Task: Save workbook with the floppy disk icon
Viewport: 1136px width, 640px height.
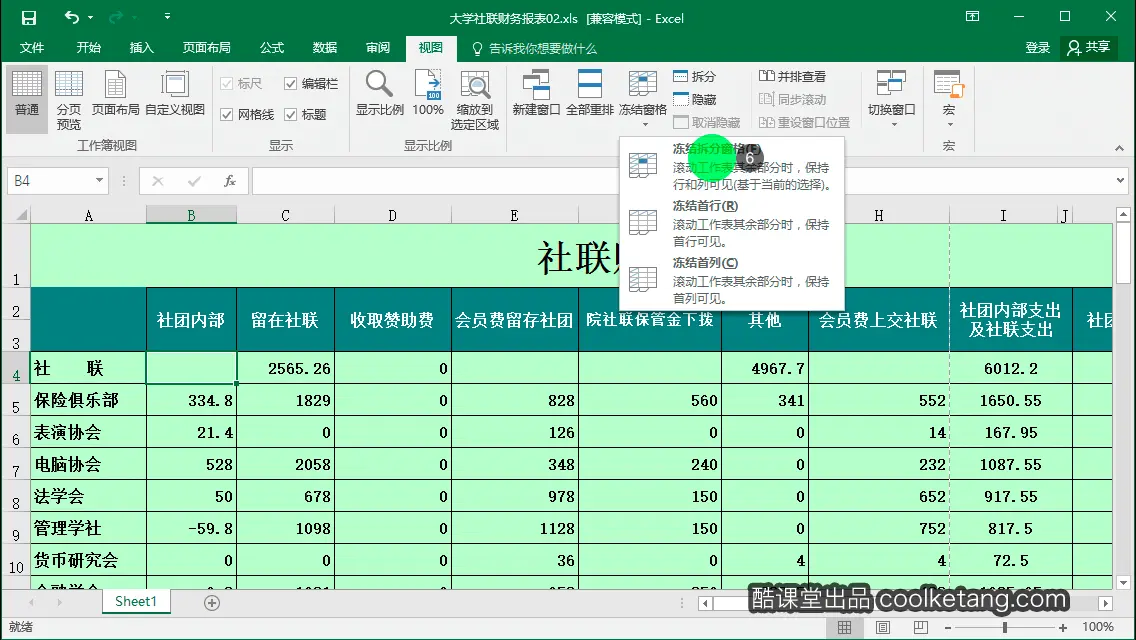Action: click(x=28, y=18)
